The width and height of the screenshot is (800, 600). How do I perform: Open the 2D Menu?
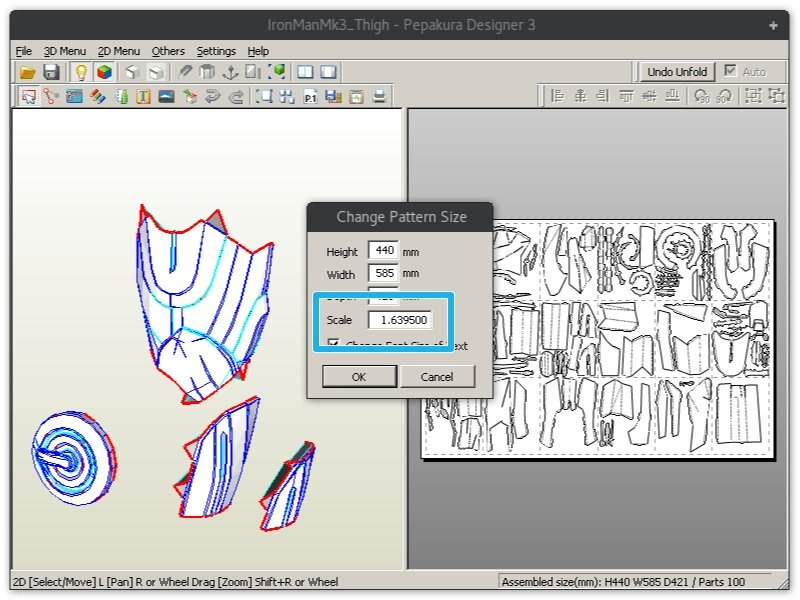pyautogui.click(x=118, y=51)
